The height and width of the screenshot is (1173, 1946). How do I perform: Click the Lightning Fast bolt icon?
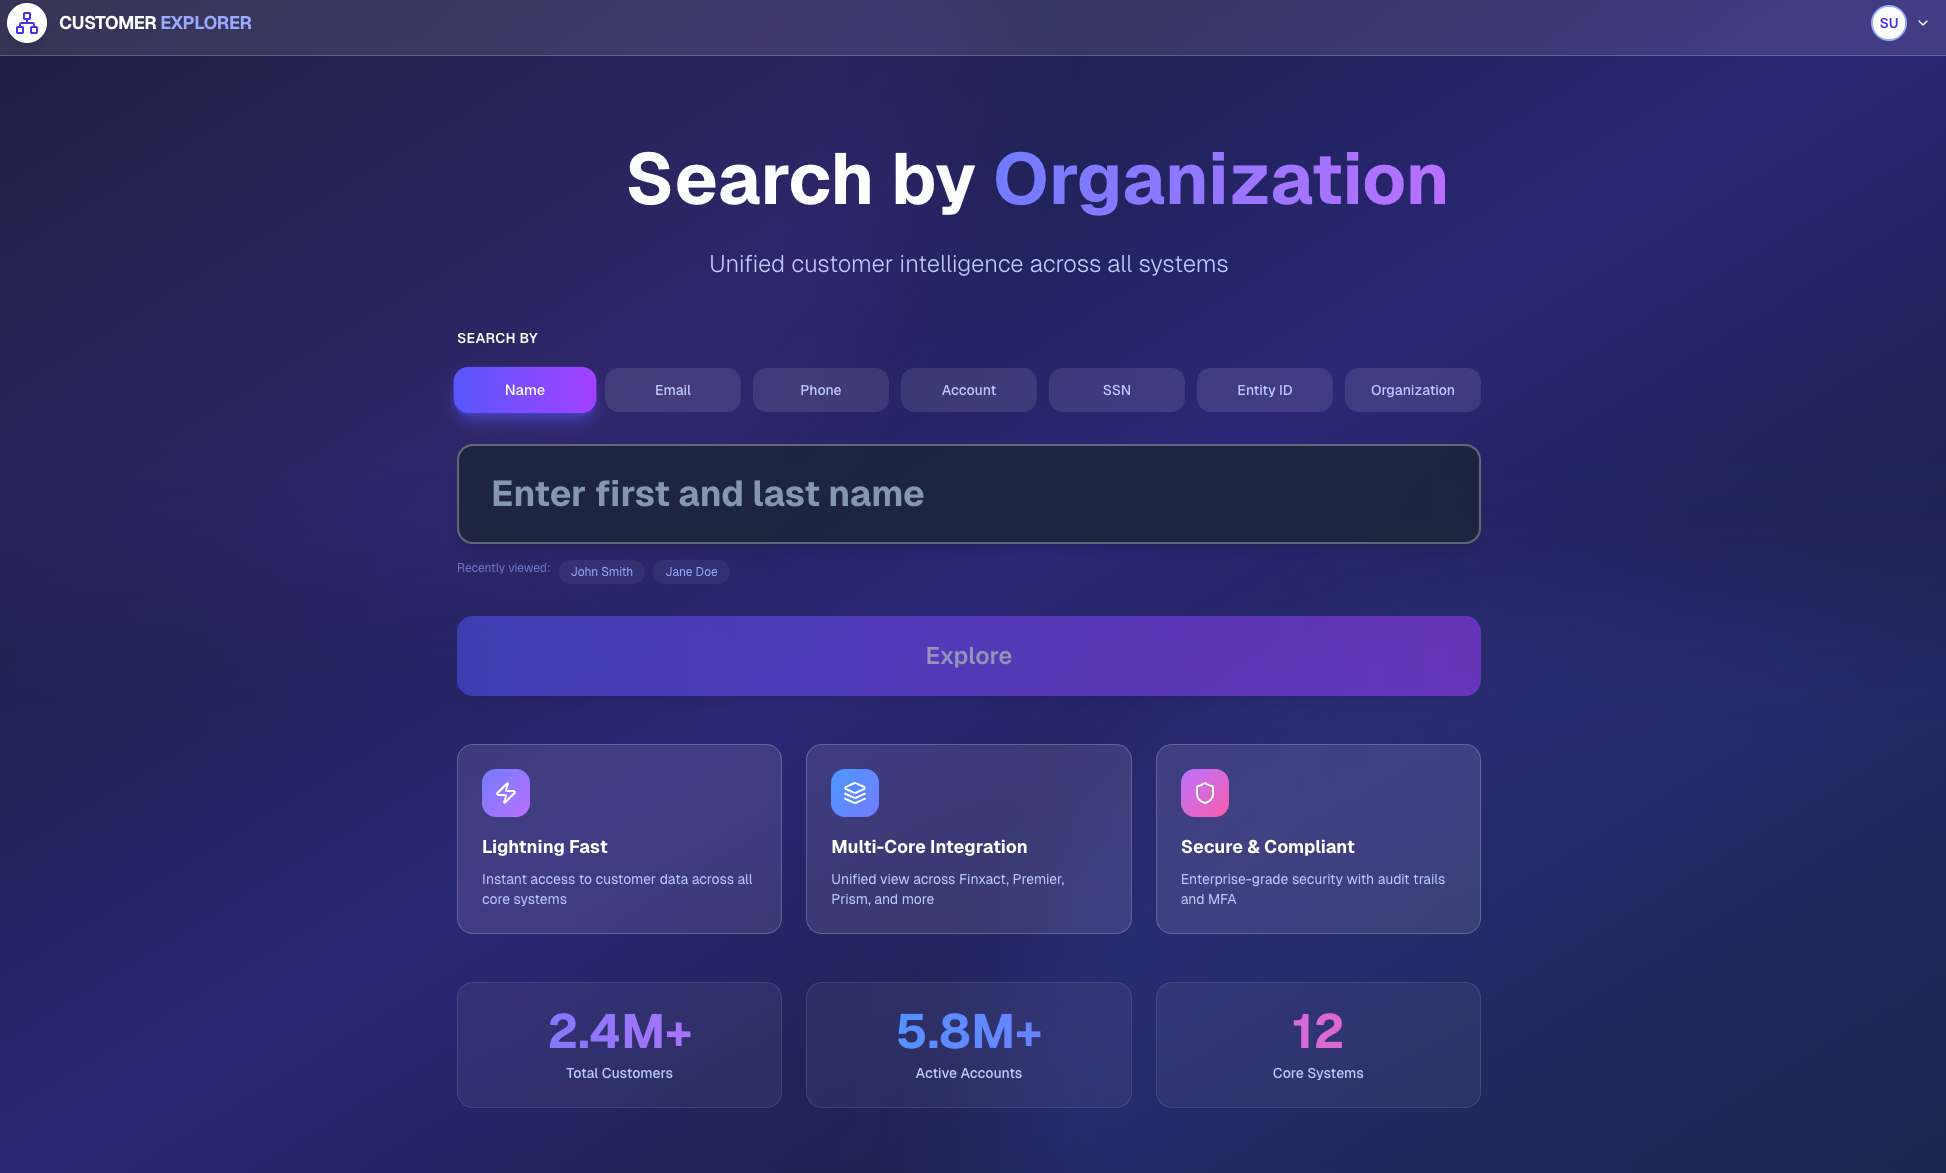(506, 792)
